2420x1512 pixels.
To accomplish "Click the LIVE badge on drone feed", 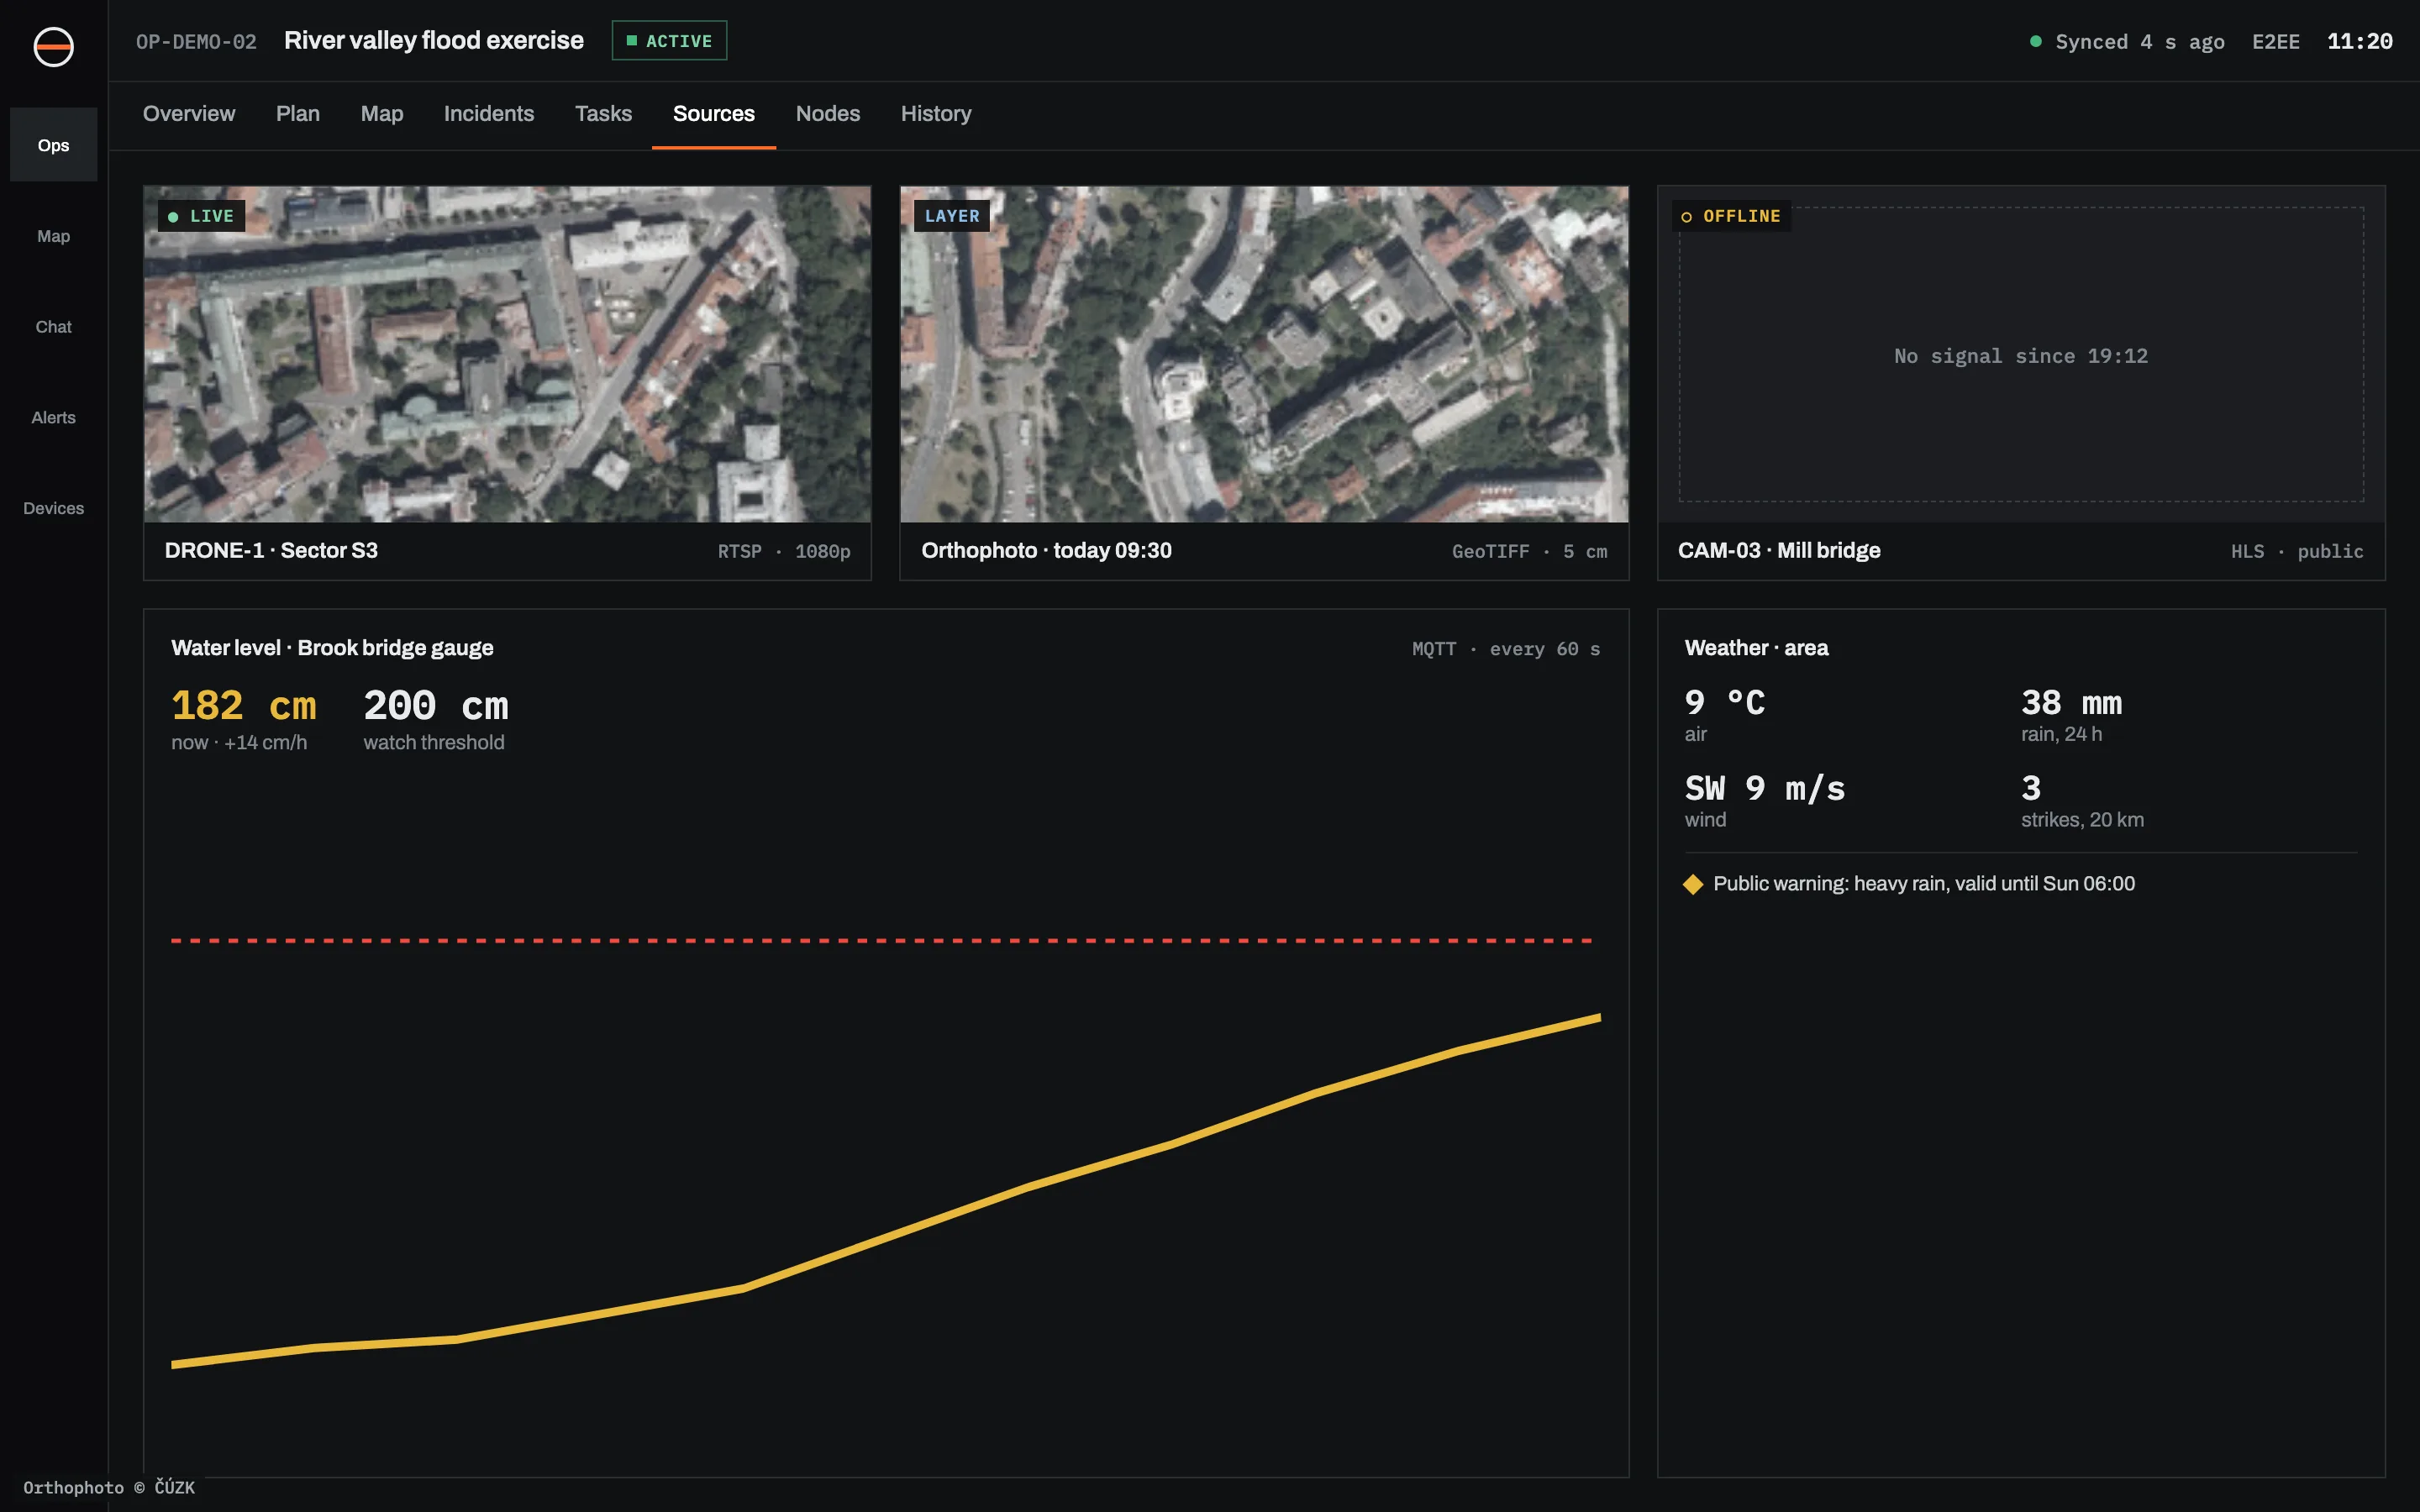I will 201,216.
